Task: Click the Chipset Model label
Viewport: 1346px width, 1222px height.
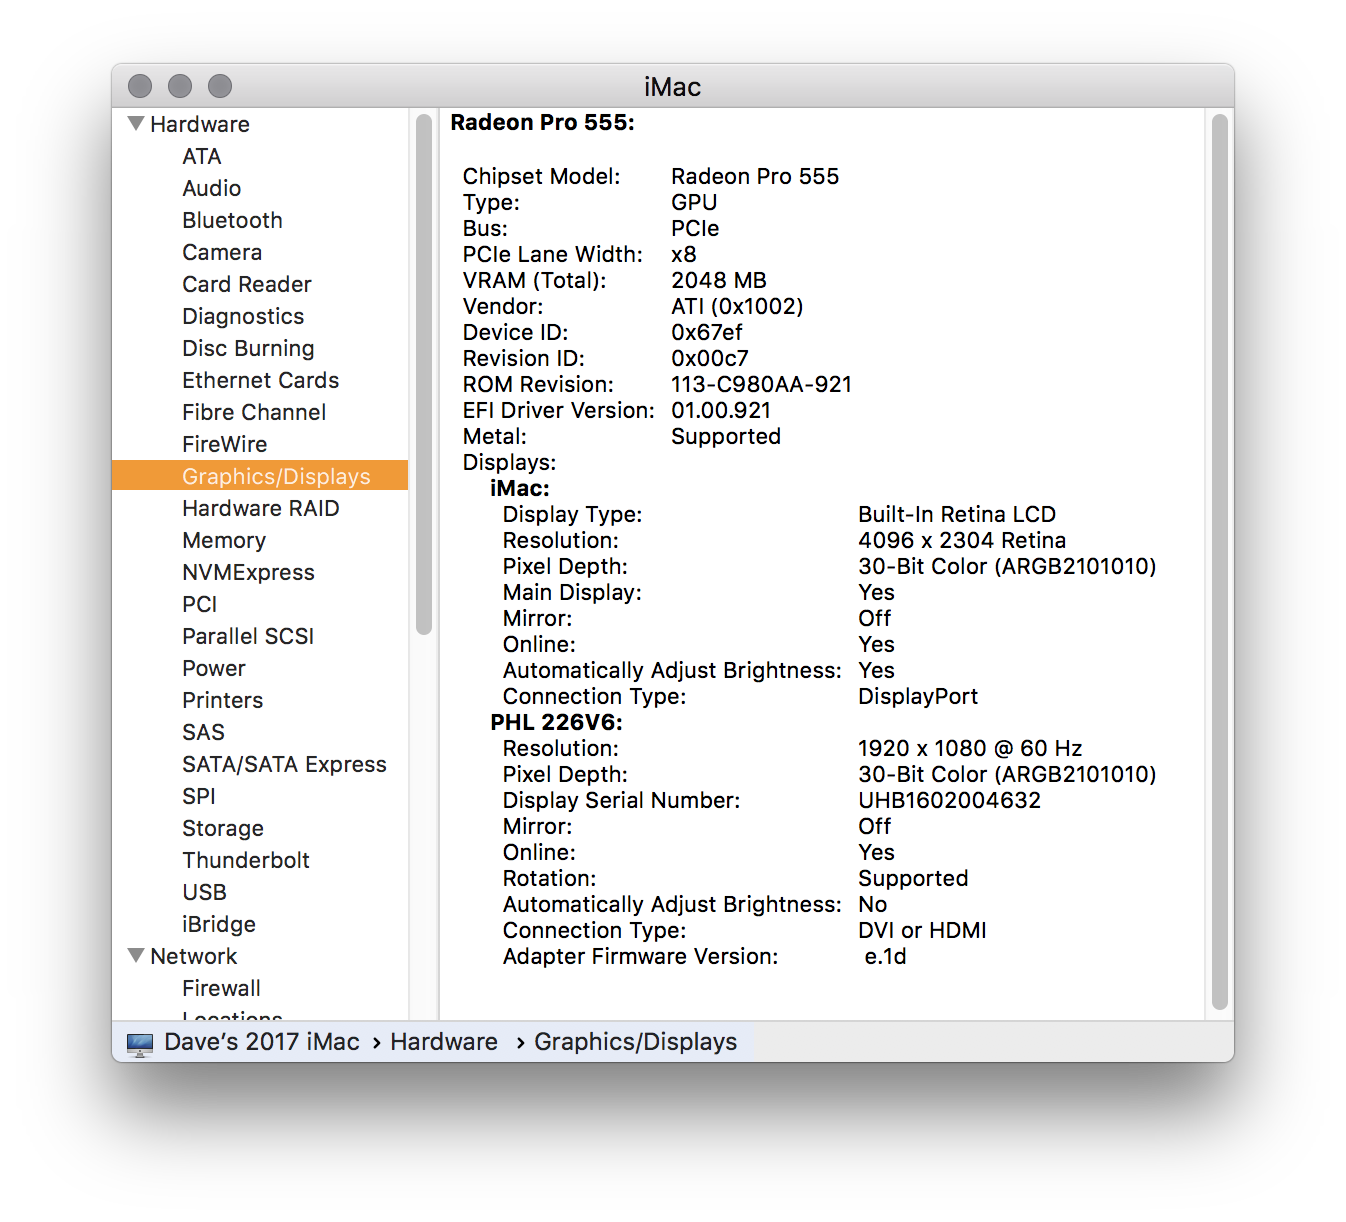Action: pyautogui.click(x=541, y=176)
